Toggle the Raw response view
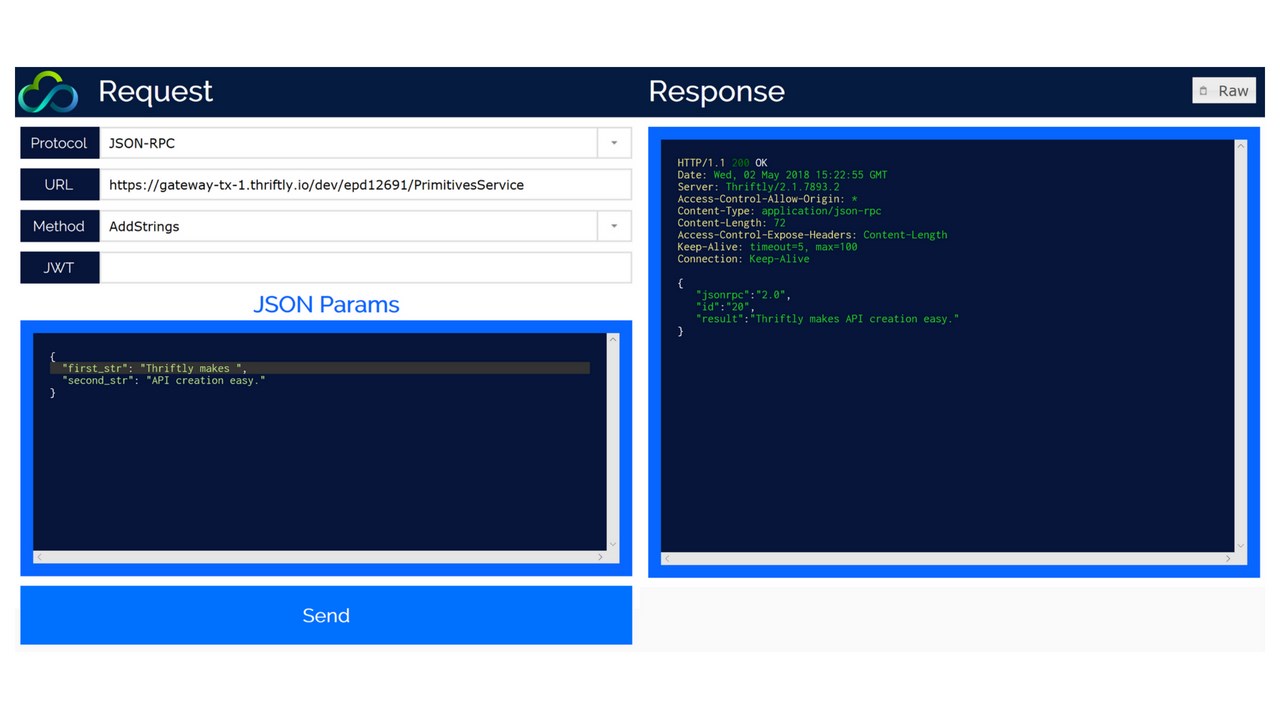 coord(1224,91)
